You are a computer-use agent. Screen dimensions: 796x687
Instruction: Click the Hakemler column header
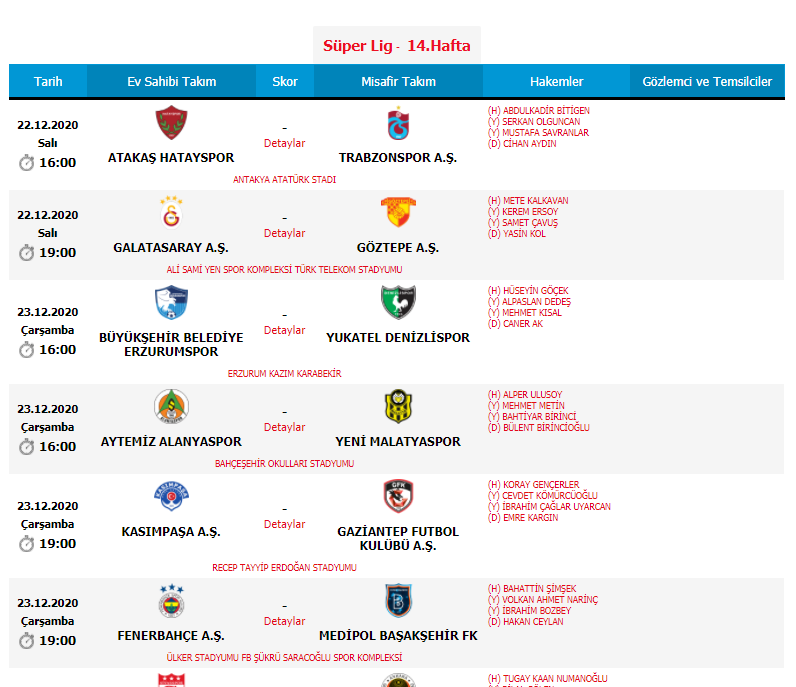point(556,81)
